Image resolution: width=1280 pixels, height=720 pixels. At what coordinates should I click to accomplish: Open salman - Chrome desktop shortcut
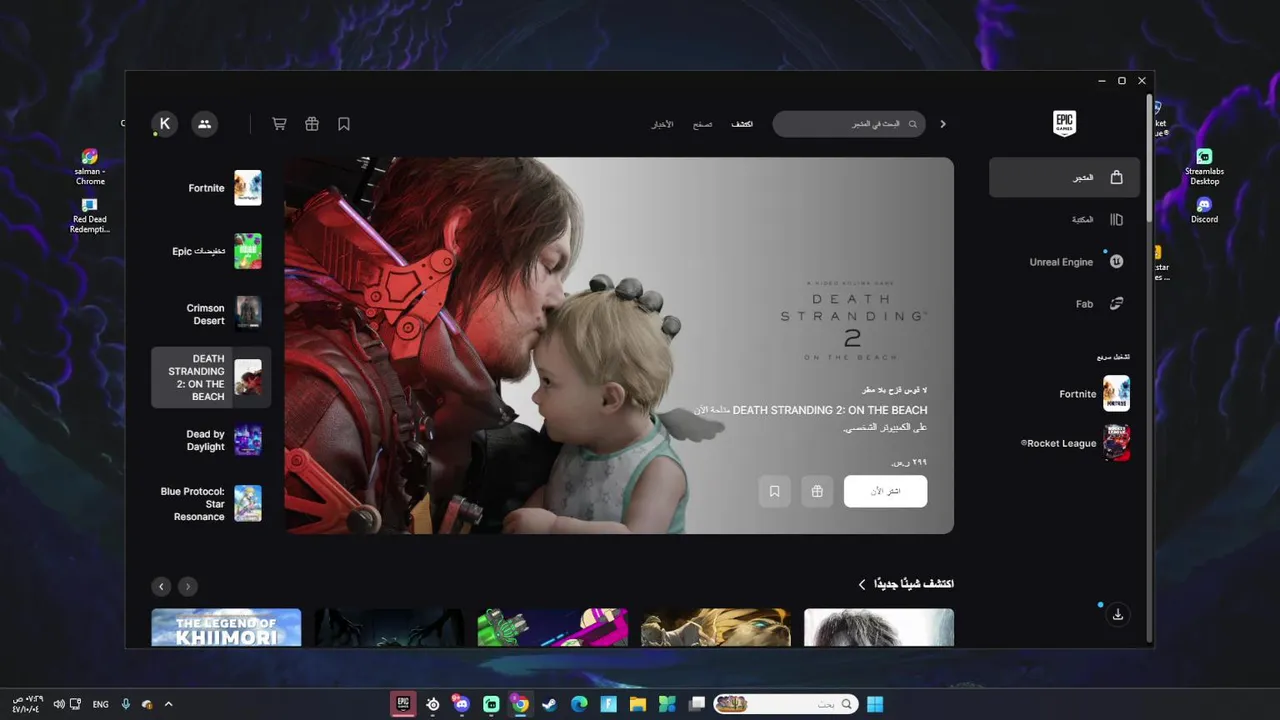(90, 166)
